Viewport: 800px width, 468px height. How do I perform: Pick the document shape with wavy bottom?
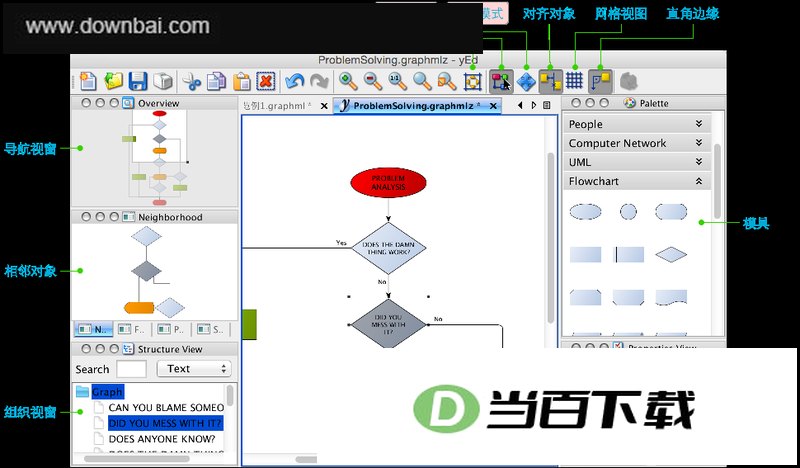671,298
